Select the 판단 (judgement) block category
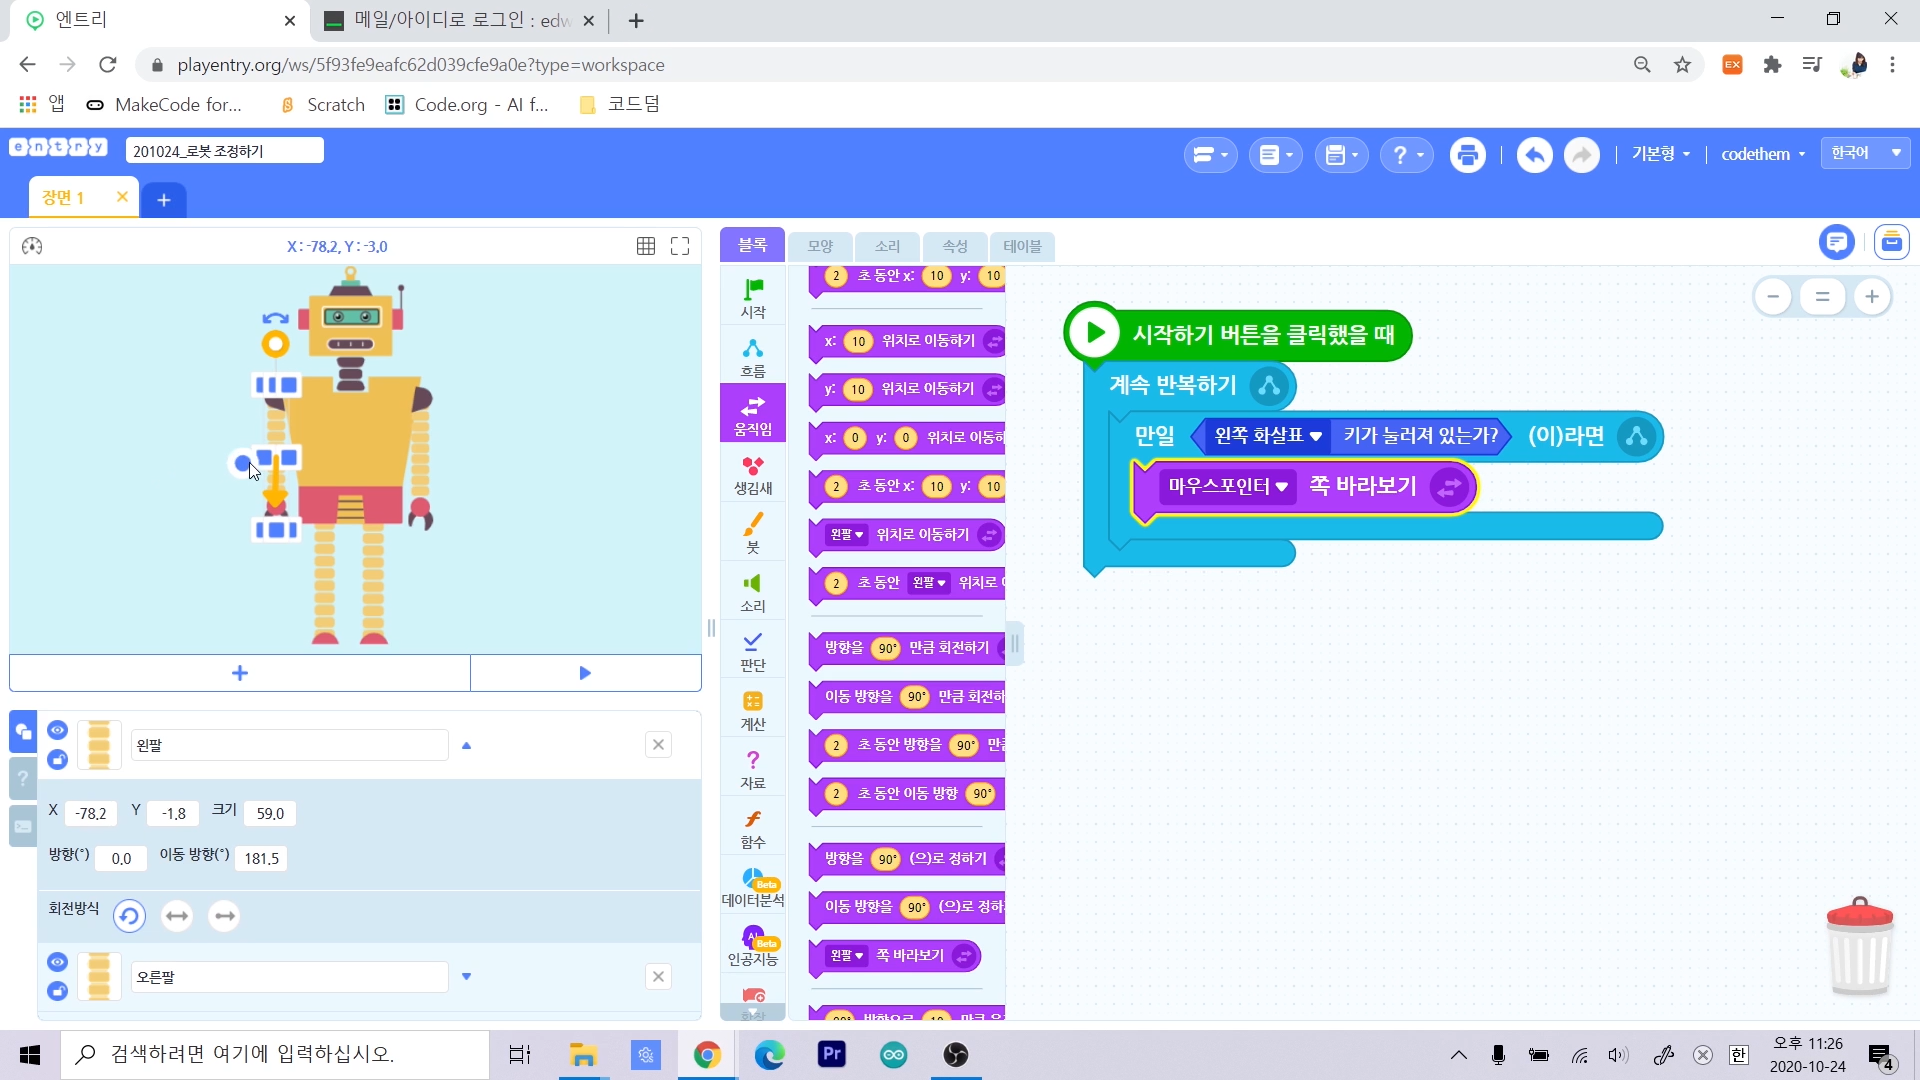Viewport: 1920px width, 1080px height. [752, 650]
